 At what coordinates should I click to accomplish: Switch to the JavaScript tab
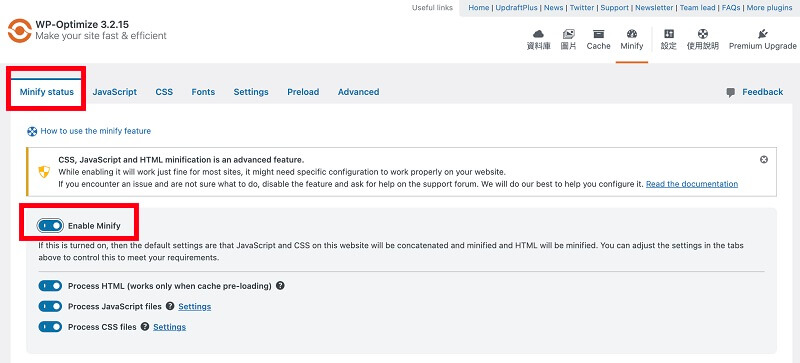point(115,92)
